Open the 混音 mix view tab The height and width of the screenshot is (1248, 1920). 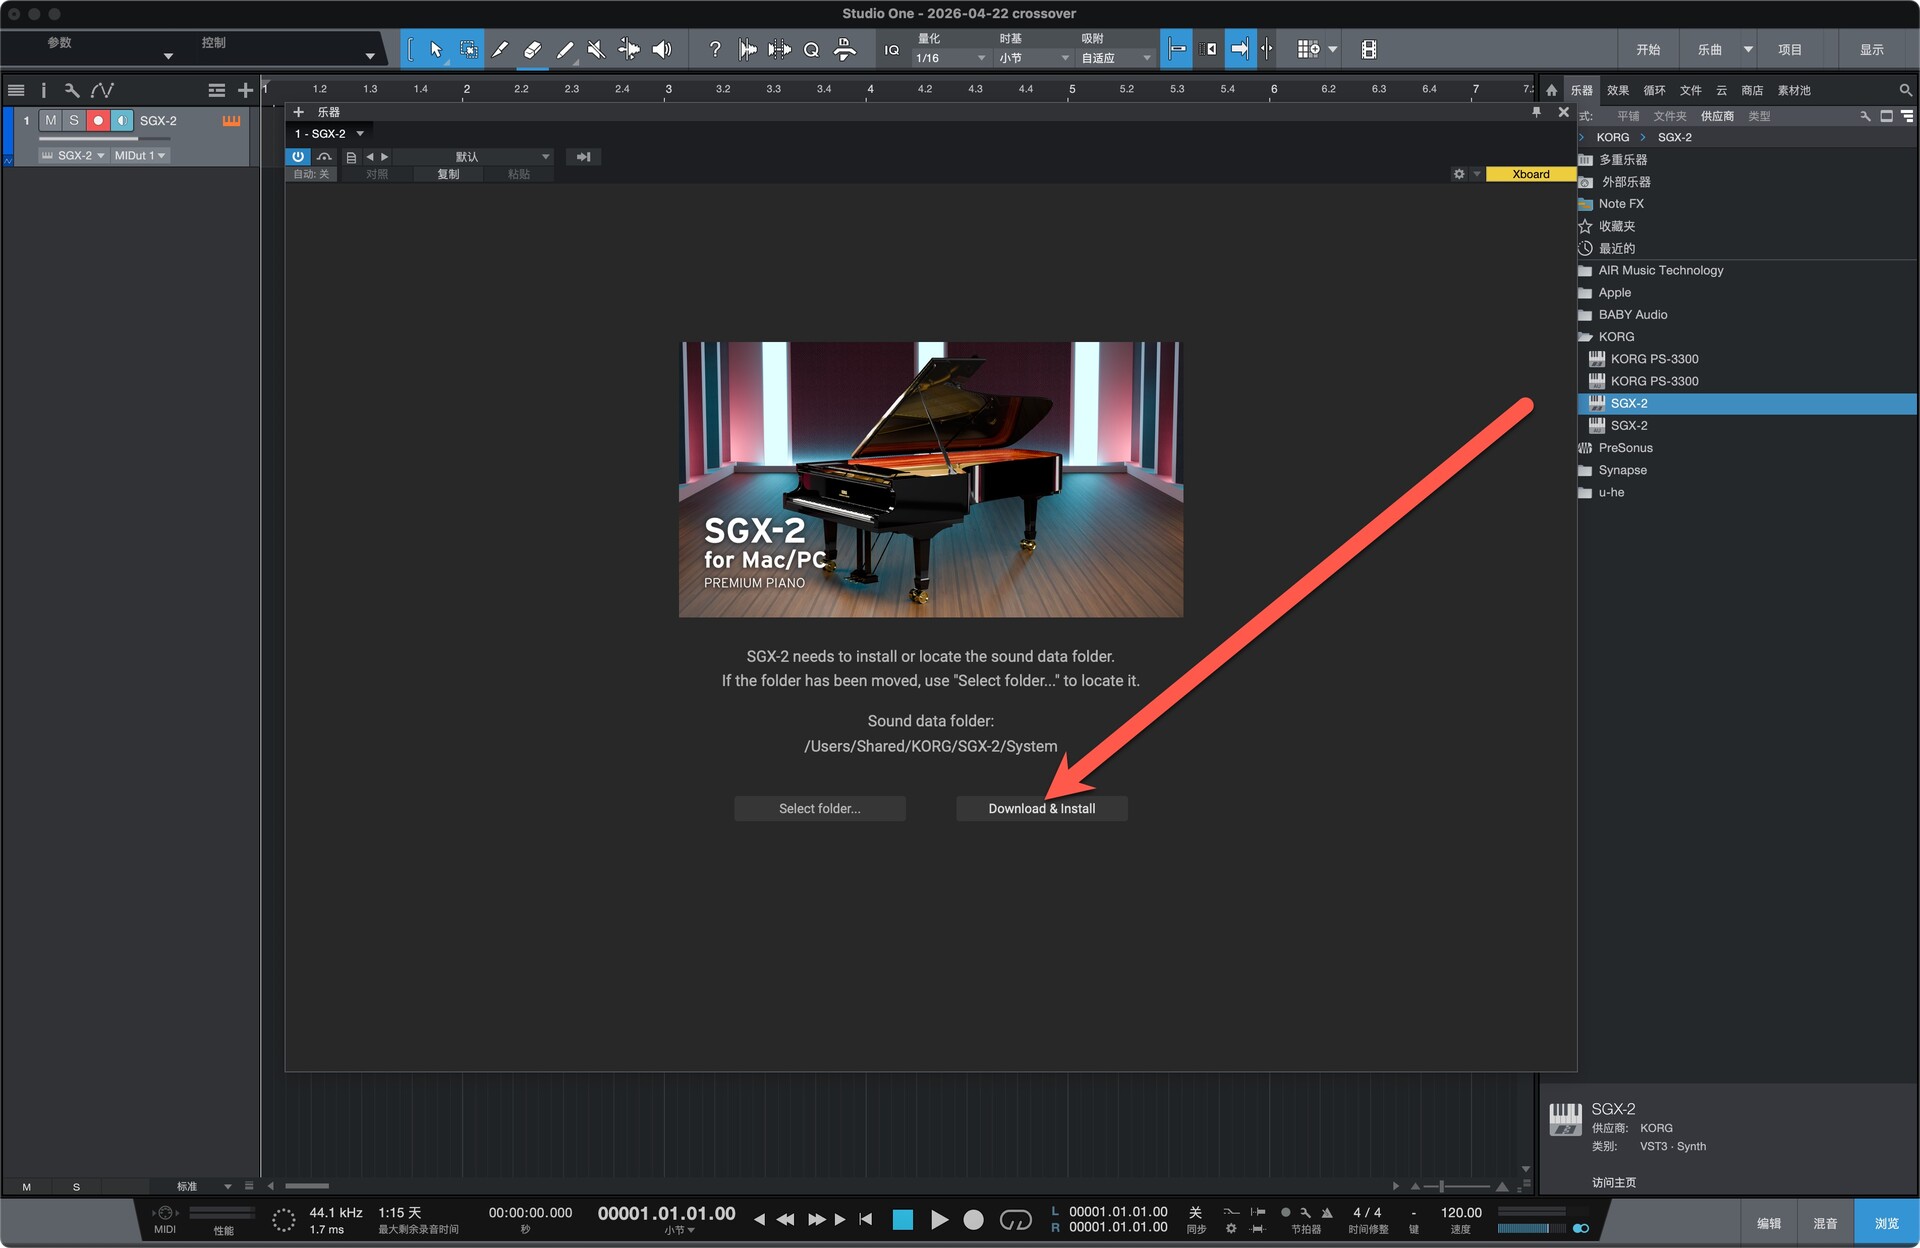1825,1223
